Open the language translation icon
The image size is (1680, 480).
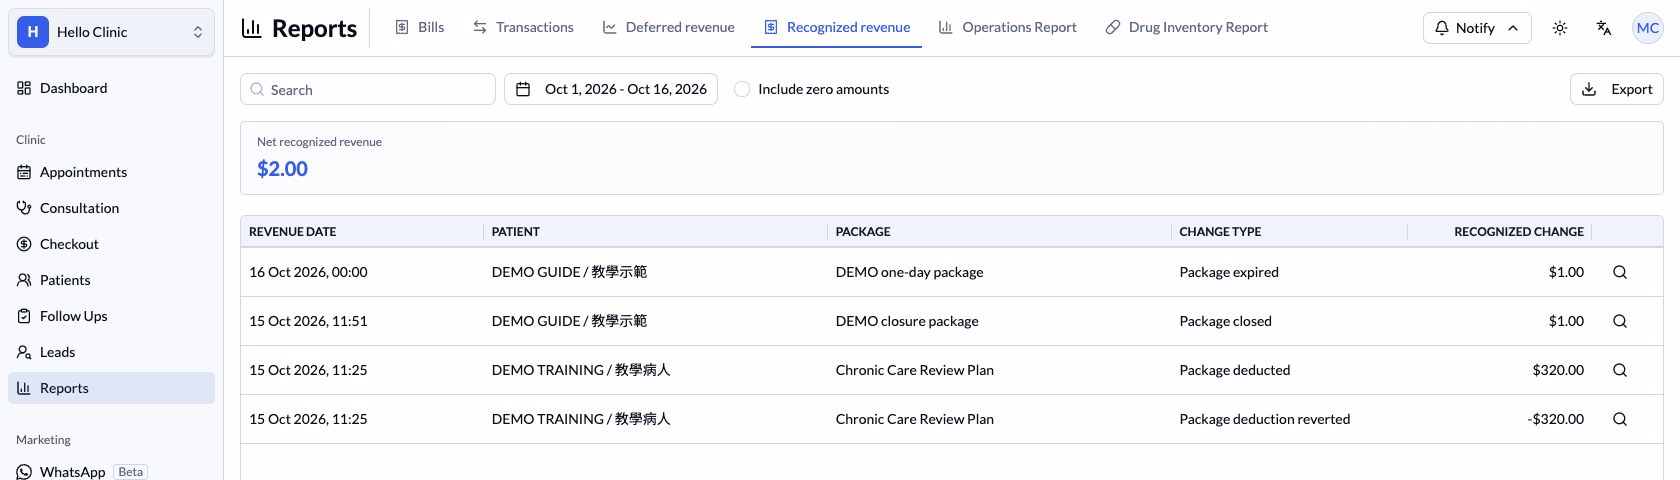tap(1604, 28)
